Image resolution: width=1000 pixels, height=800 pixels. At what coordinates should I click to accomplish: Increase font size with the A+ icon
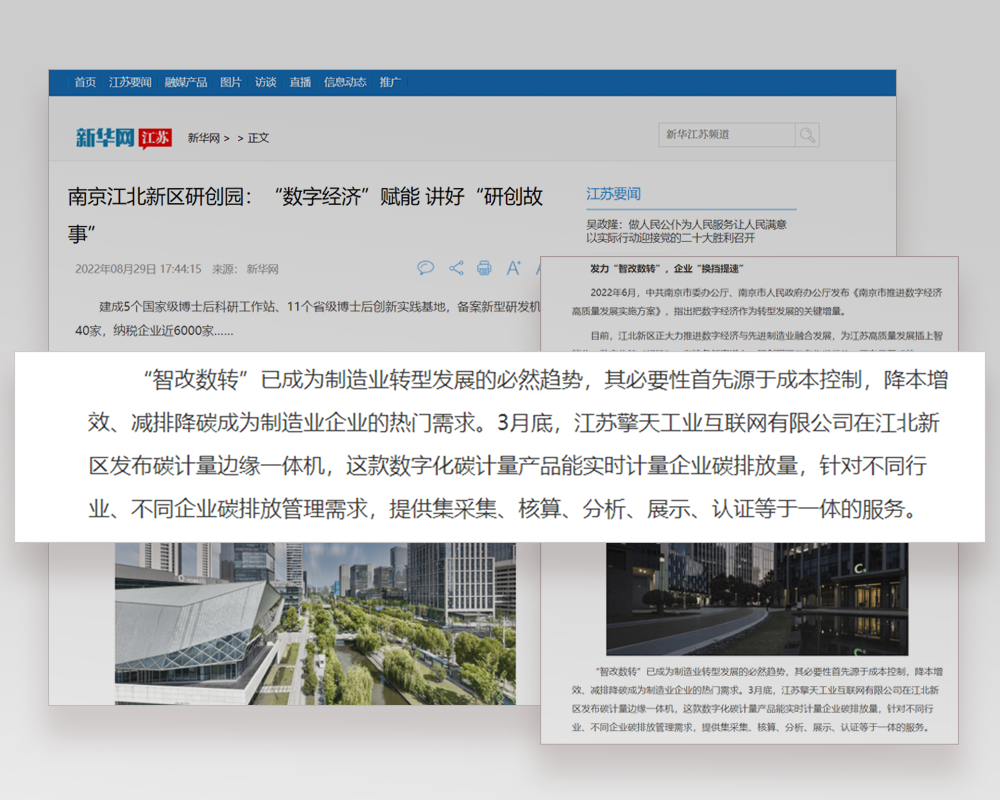pyautogui.click(x=514, y=268)
